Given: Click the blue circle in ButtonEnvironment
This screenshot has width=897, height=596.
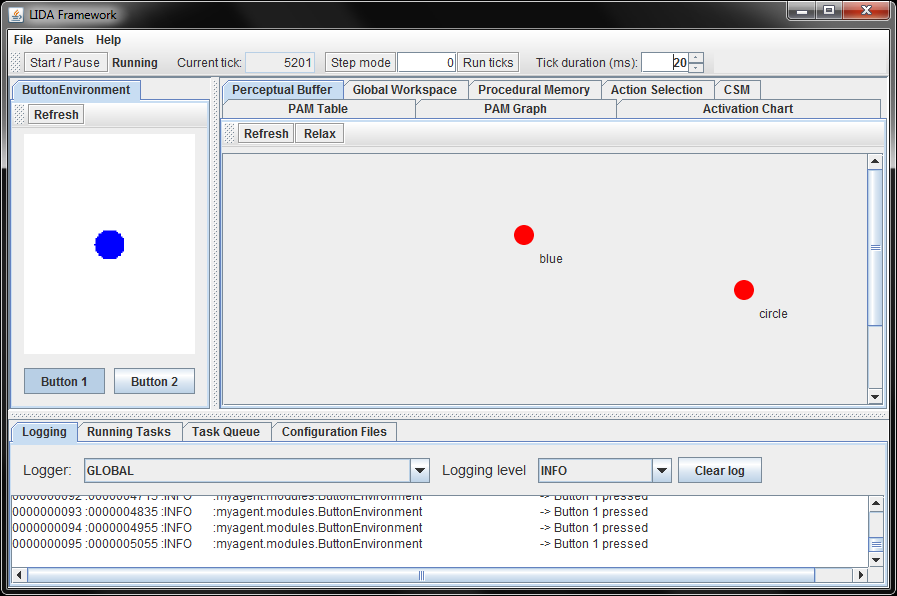Looking at the screenshot, I should [109, 244].
